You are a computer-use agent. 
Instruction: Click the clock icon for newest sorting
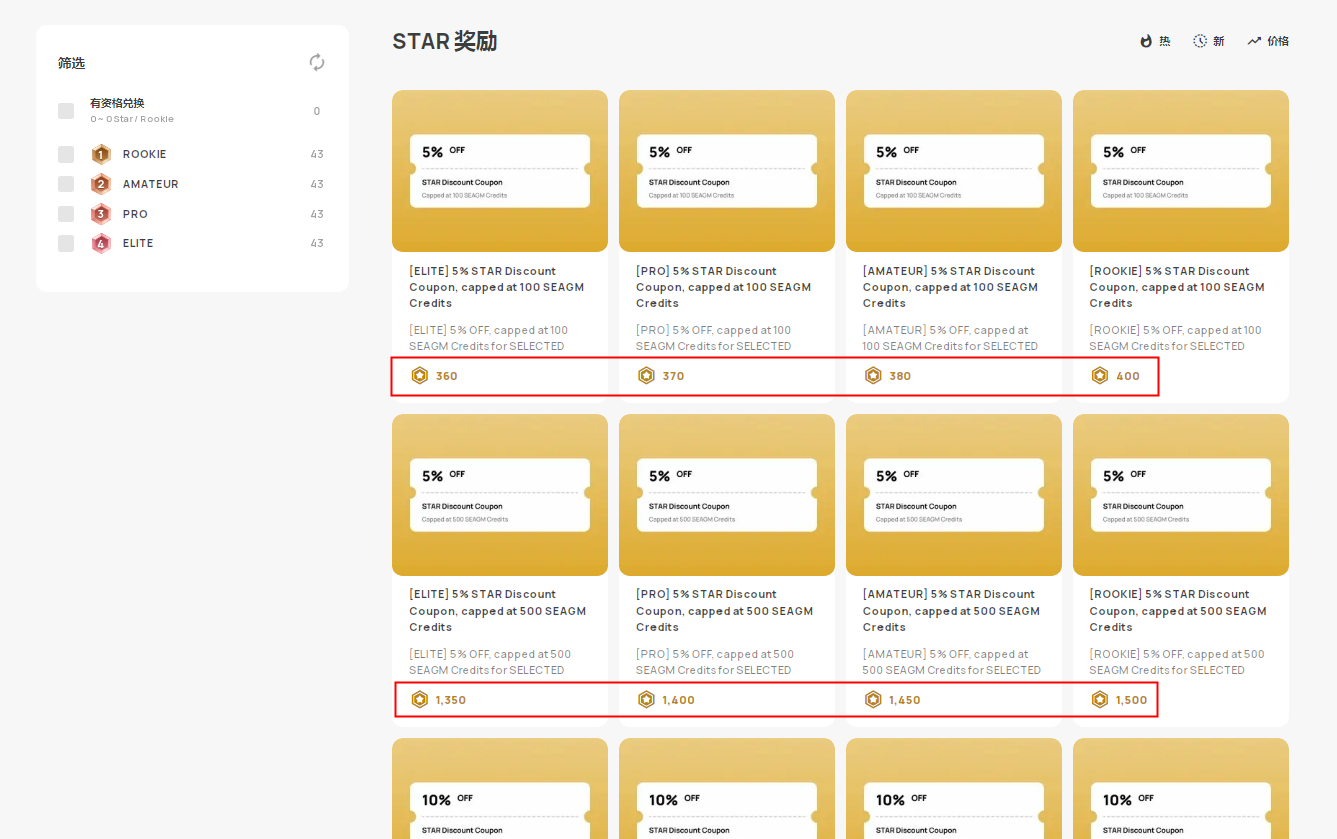click(1200, 41)
